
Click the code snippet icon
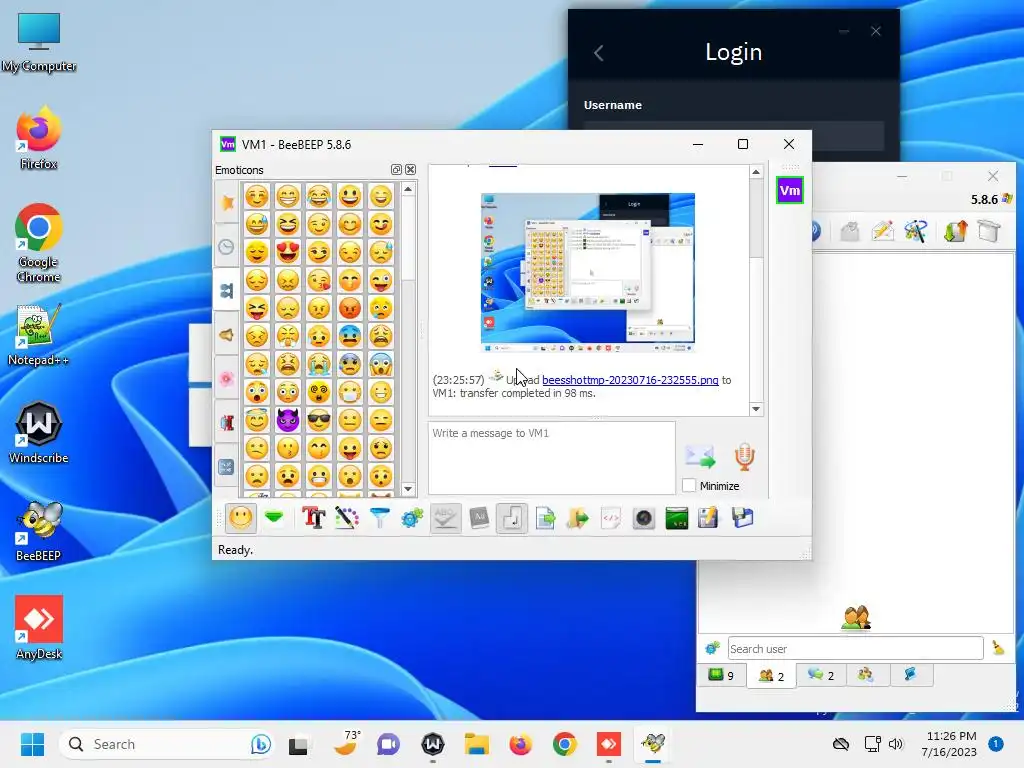click(611, 519)
